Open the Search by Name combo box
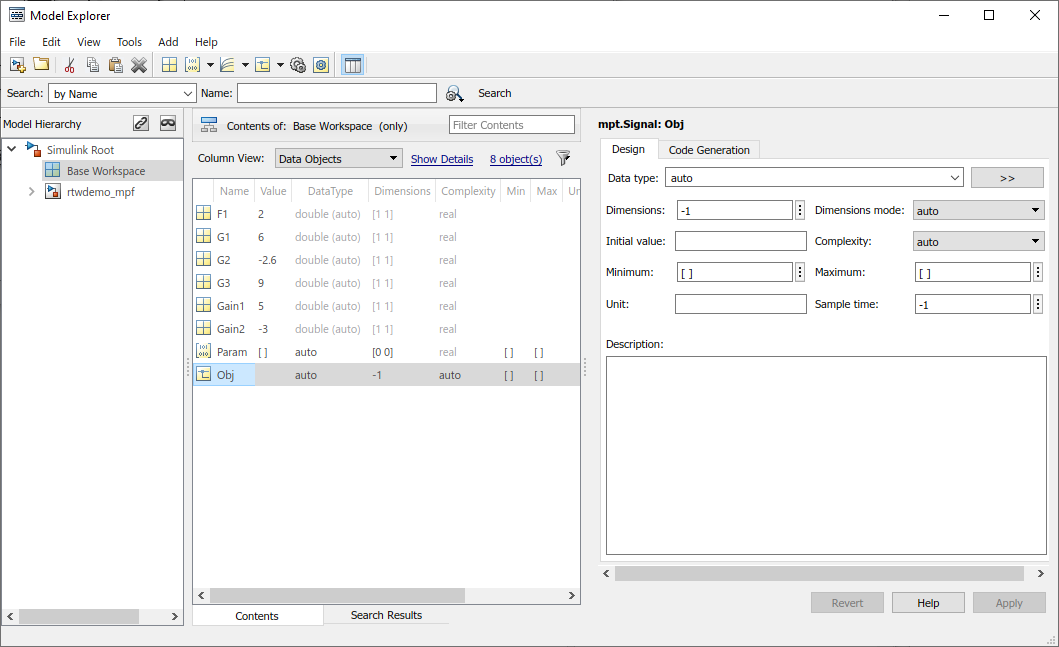This screenshot has width=1059, height=647. pyautogui.click(x=122, y=93)
